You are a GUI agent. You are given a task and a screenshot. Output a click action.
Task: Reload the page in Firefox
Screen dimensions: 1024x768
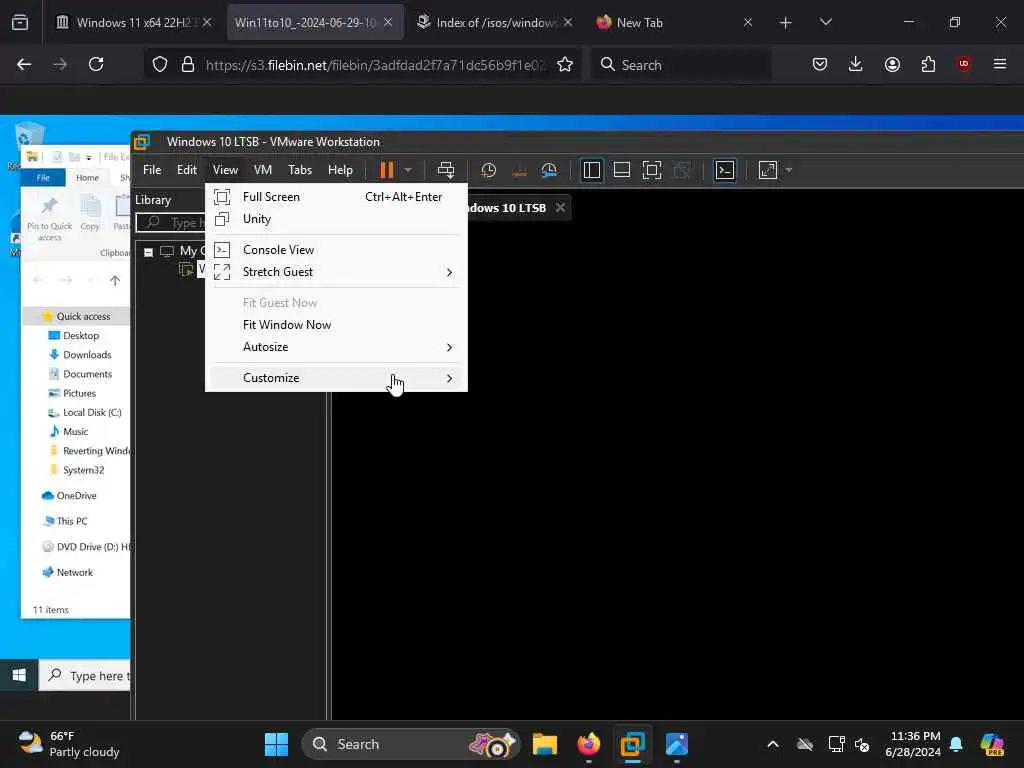(96, 65)
